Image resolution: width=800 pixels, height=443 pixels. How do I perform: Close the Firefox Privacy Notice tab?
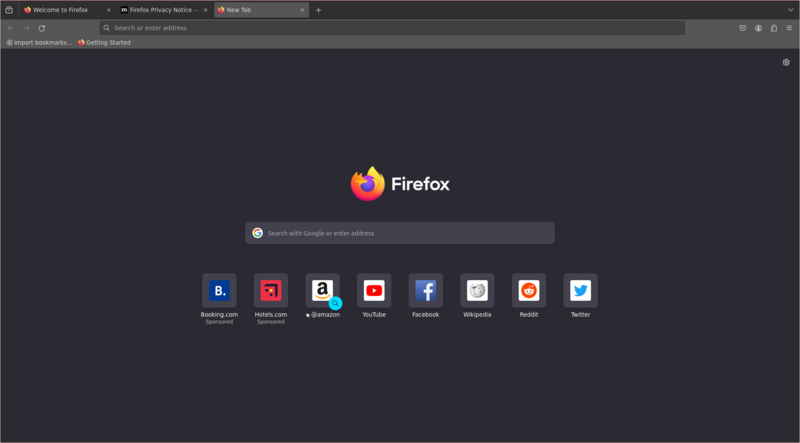[x=206, y=10]
